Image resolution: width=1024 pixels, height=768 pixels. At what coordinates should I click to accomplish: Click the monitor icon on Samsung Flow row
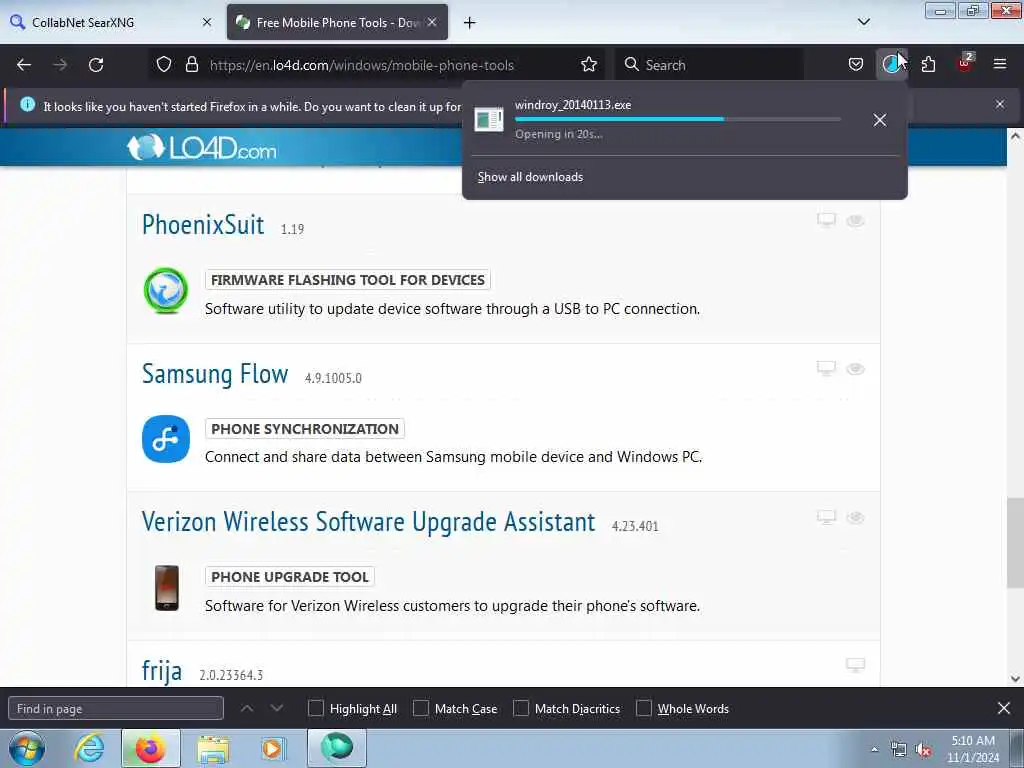(x=826, y=368)
